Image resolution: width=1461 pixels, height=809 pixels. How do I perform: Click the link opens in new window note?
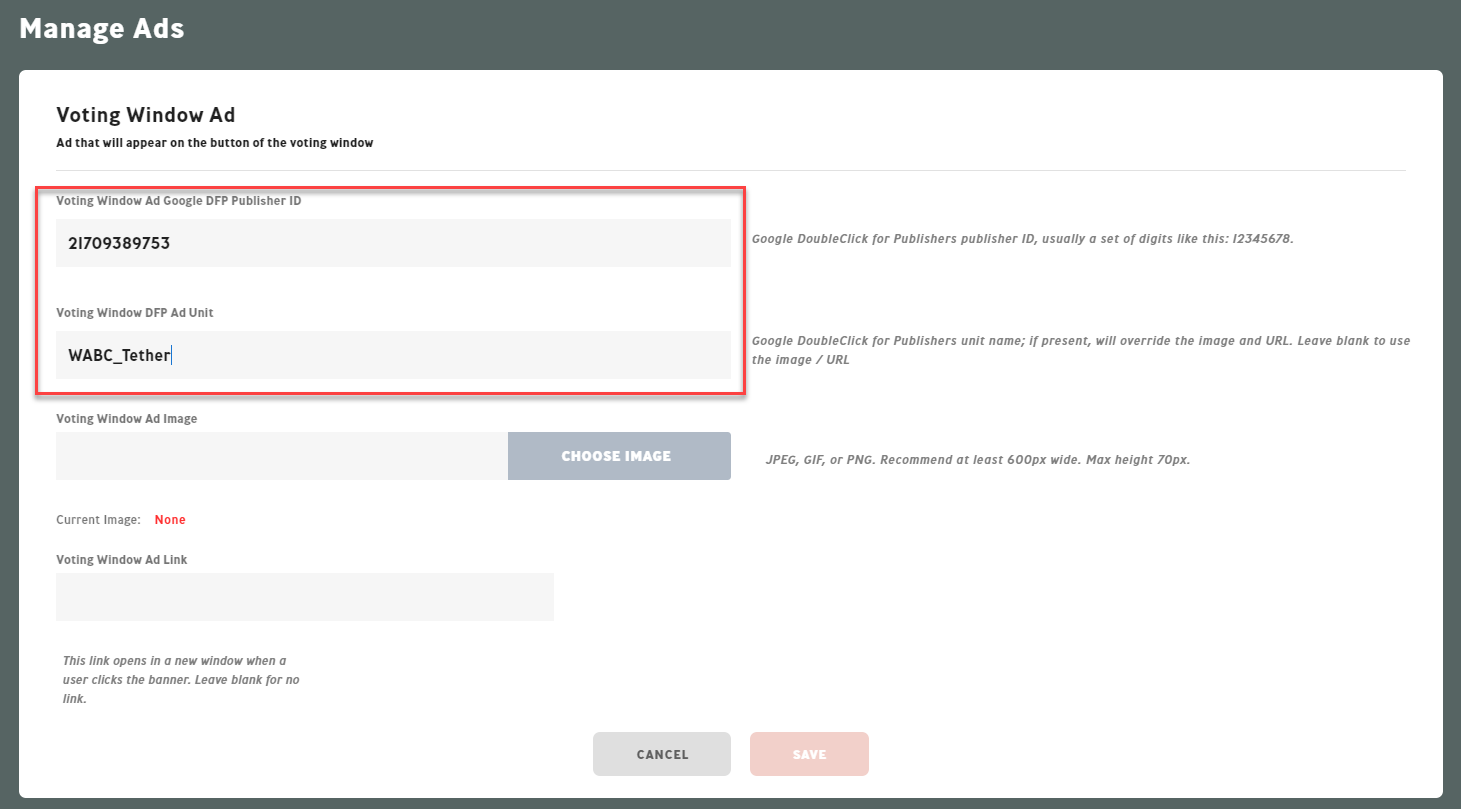click(x=180, y=680)
